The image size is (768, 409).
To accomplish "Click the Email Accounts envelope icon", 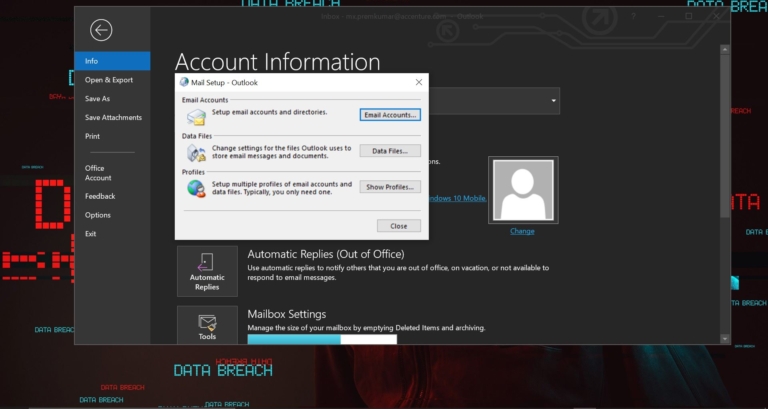I will pos(196,117).
